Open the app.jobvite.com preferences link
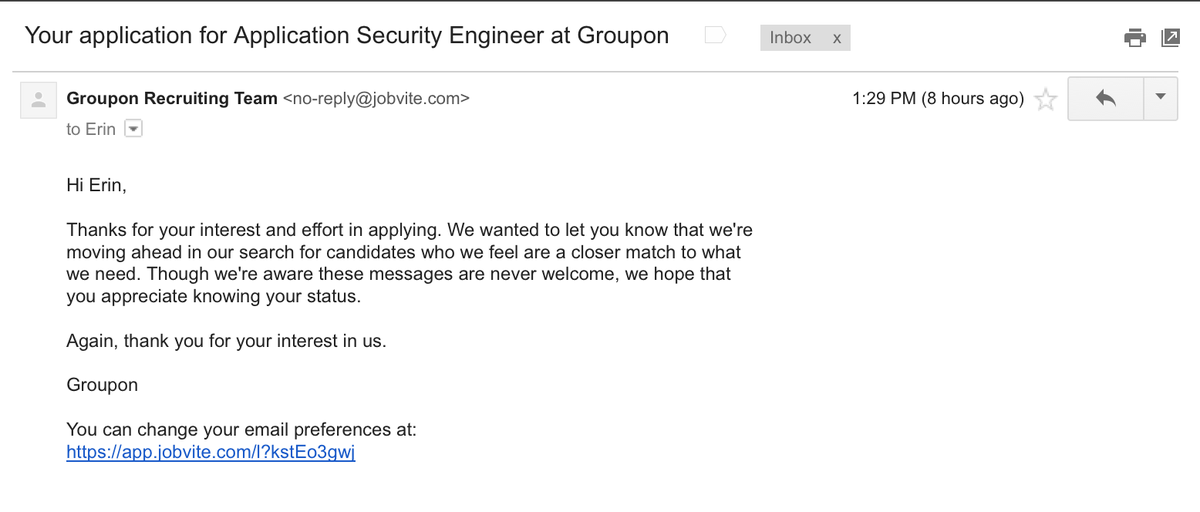 point(211,452)
